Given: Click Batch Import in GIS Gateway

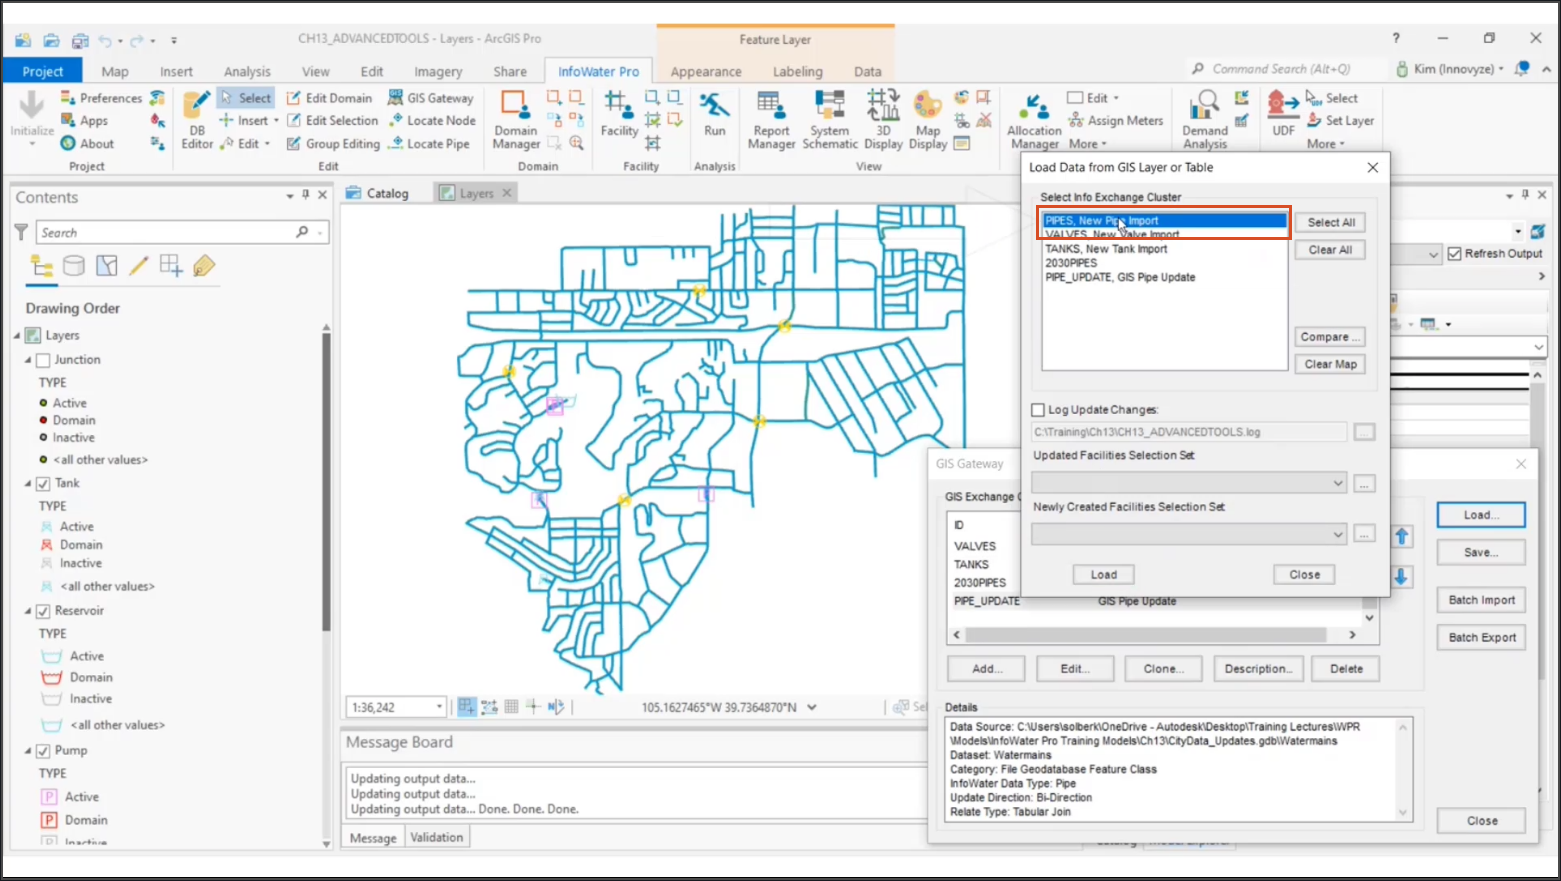Looking at the screenshot, I should (x=1482, y=600).
